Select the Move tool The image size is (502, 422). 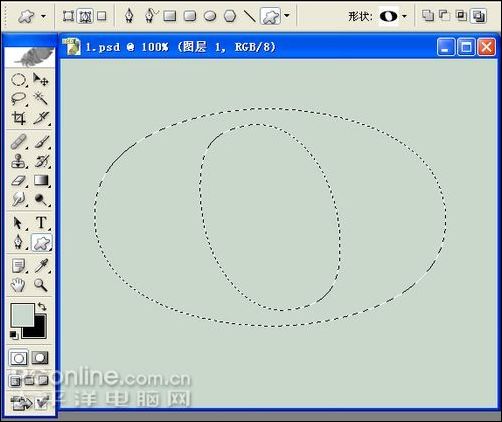click(x=41, y=80)
